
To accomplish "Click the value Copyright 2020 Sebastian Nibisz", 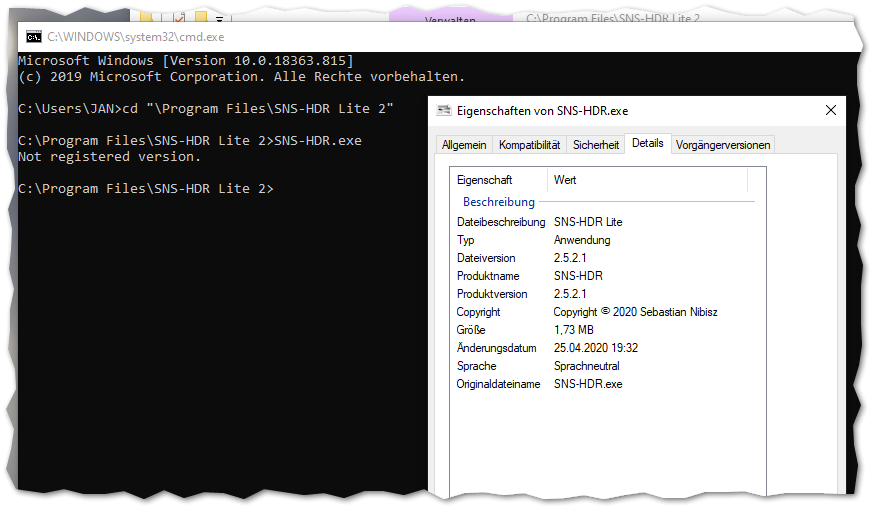I will pyautogui.click(x=635, y=312).
